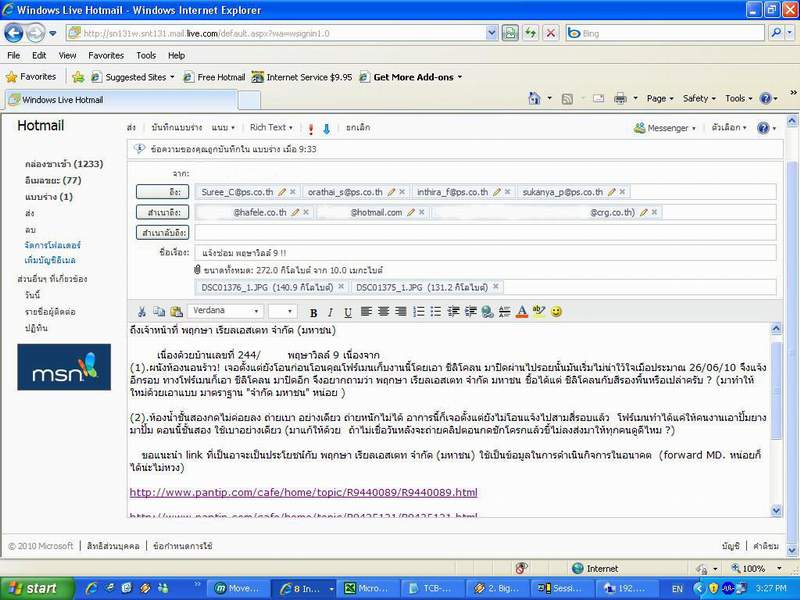
Task: Apply Bold formatting
Action: pos(313,312)
